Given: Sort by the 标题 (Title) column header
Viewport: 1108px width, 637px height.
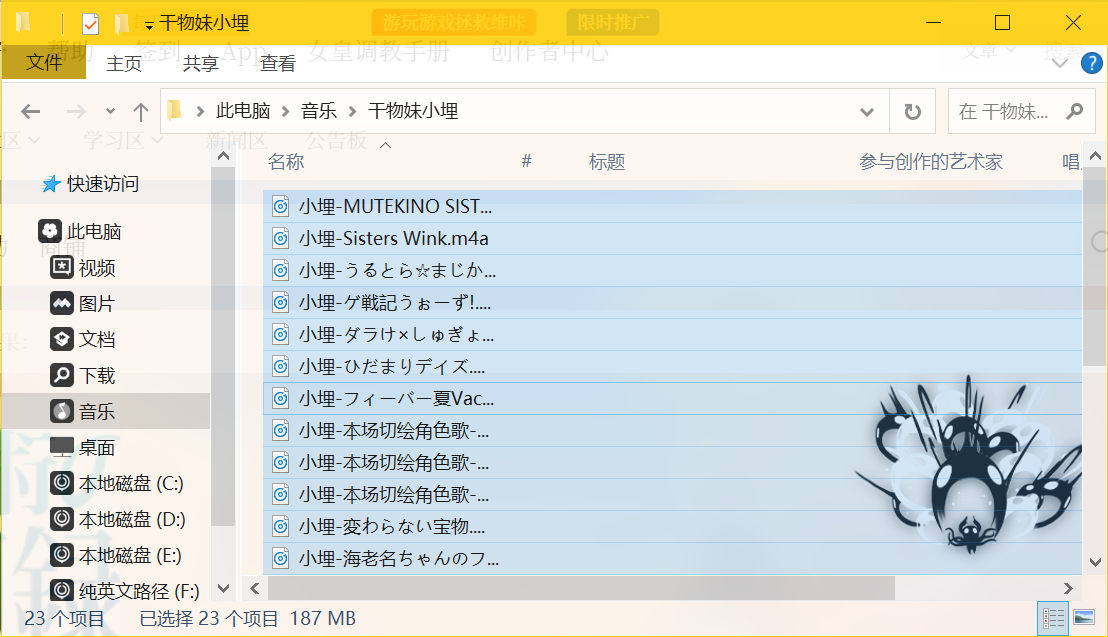Looking at the screenshot, I should click(606, 162).
